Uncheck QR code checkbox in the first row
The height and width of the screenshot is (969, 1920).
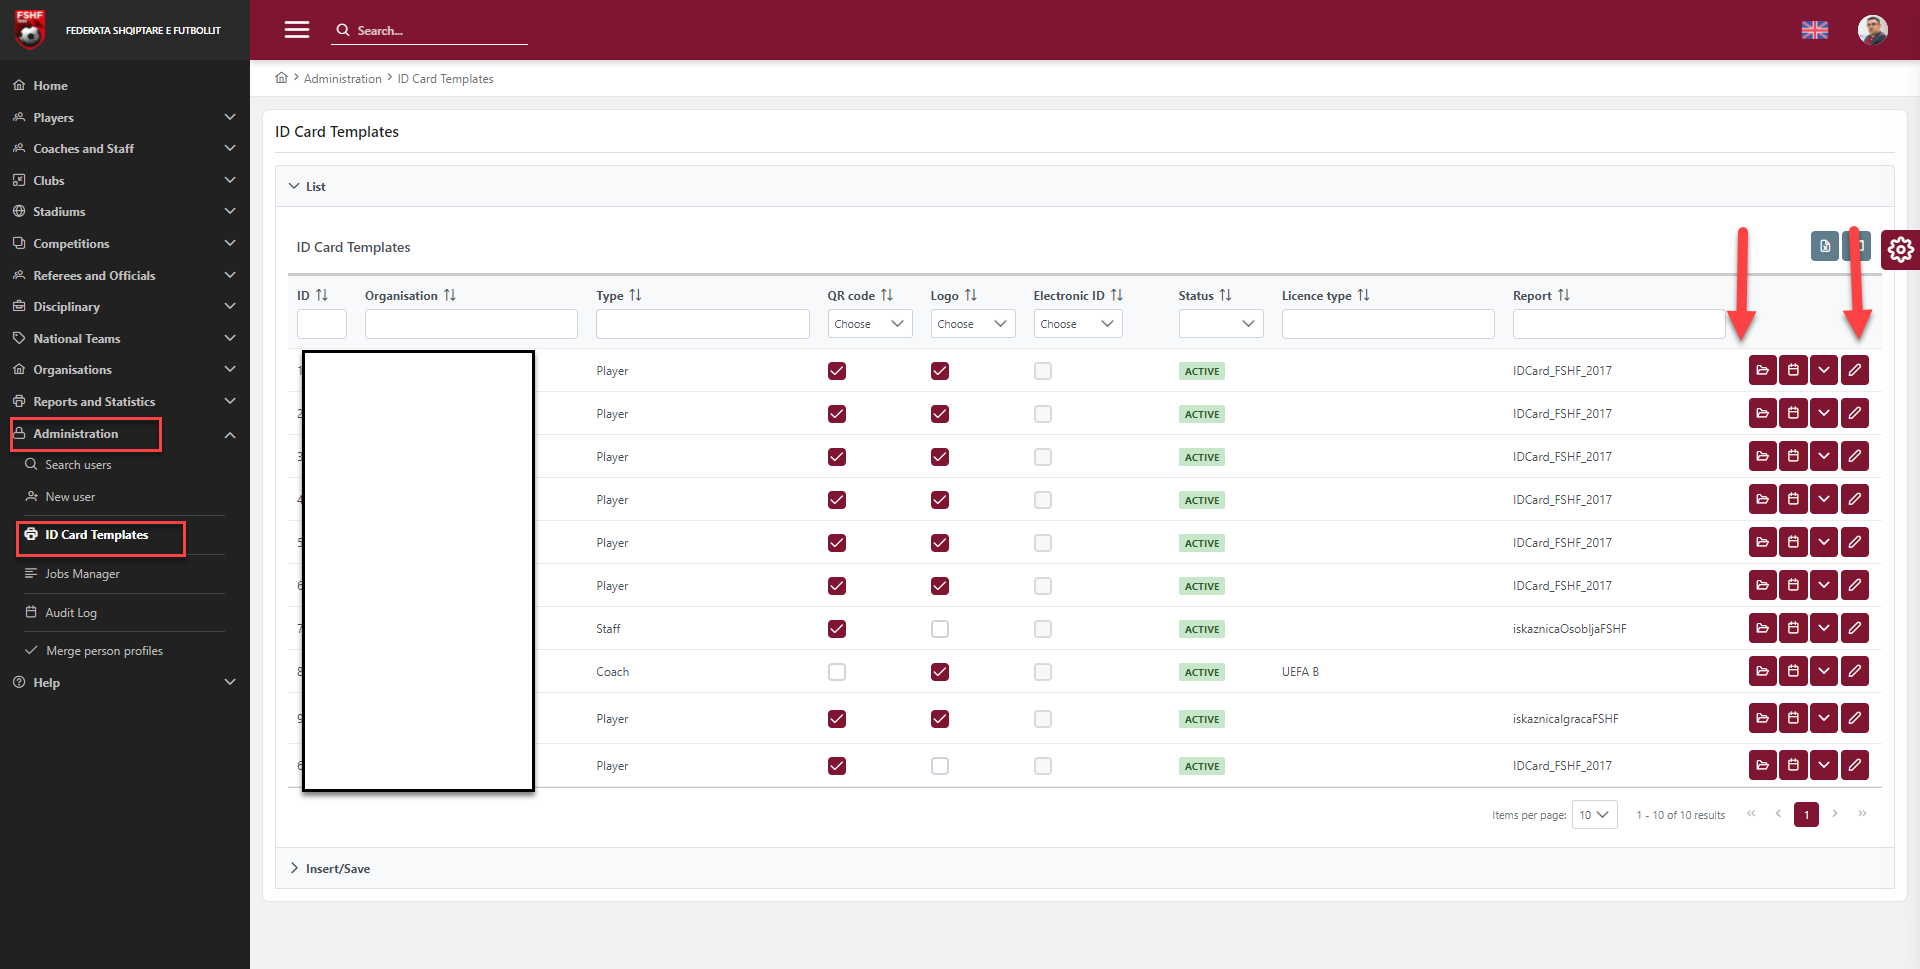coord(837,371)
